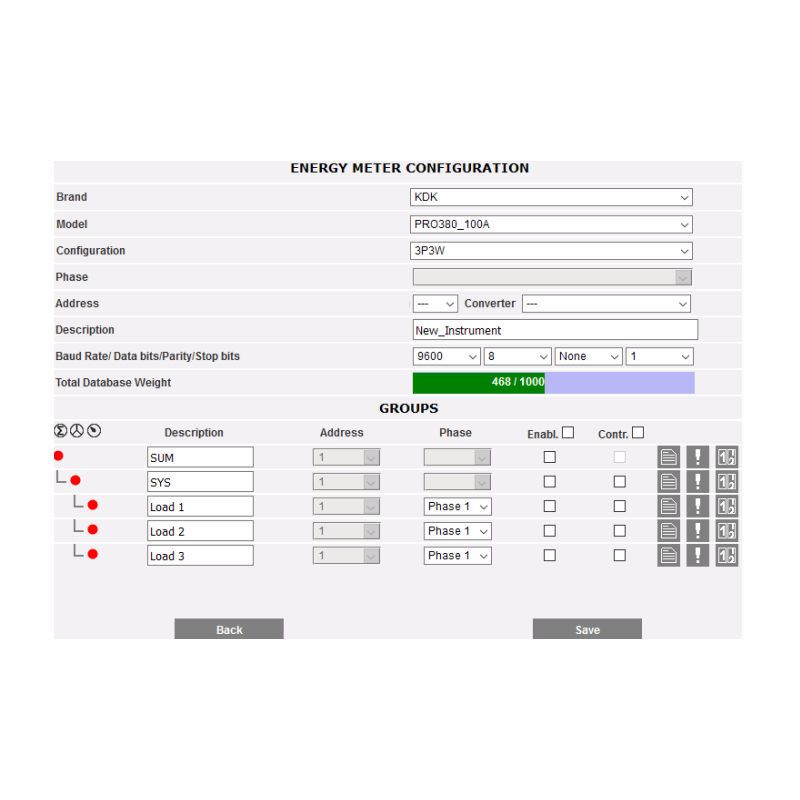Viewport: 800px width, 800px height.
Task: Click the three-phase circle icon in Groups header
Action: point(77,431)
